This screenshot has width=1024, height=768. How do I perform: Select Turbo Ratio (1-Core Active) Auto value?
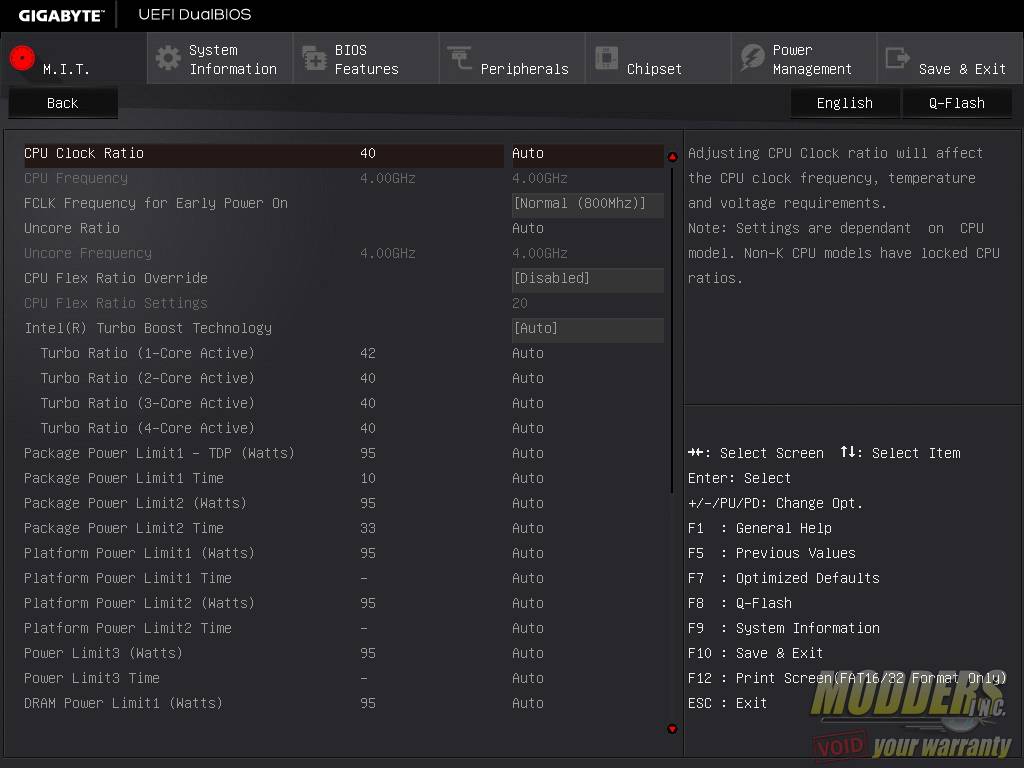tap(528, 353)
